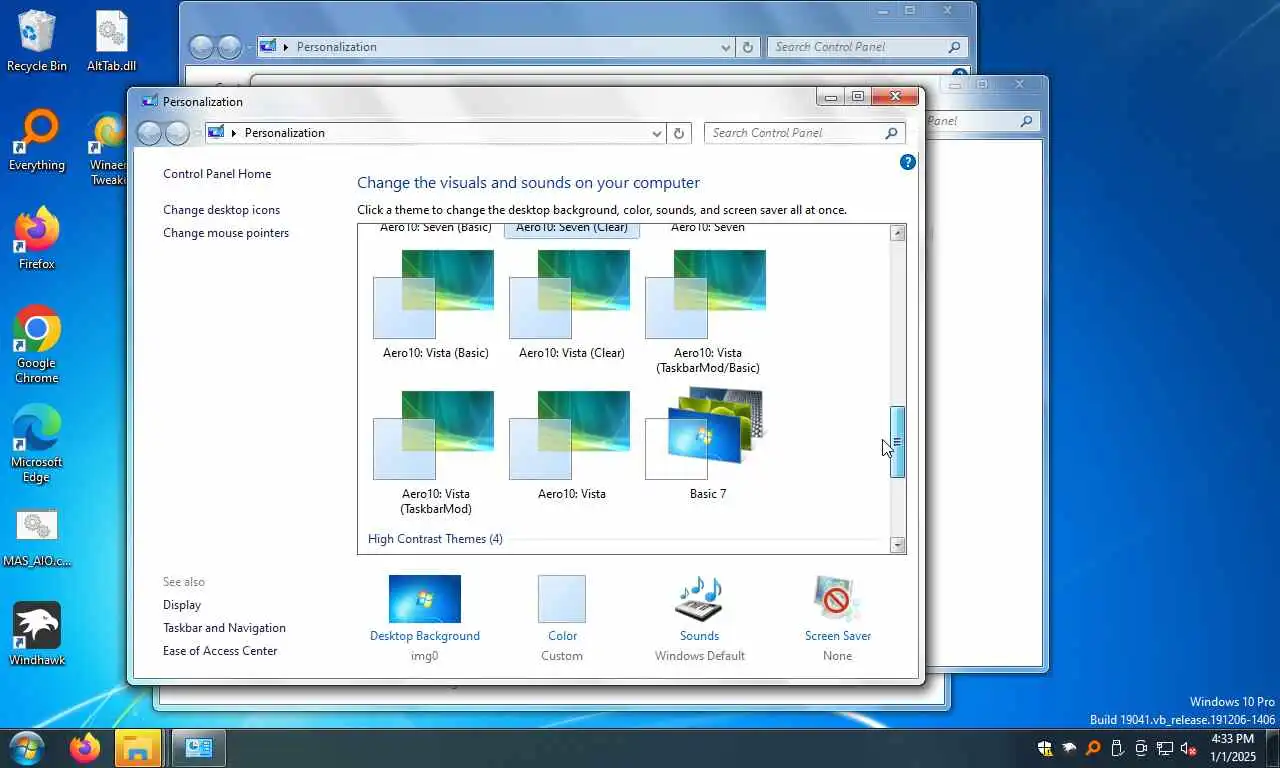The height and width of the screenshot is (768, 1280).
Task: Open Firefox from the taskbar
Action: [x=85, y=748]
